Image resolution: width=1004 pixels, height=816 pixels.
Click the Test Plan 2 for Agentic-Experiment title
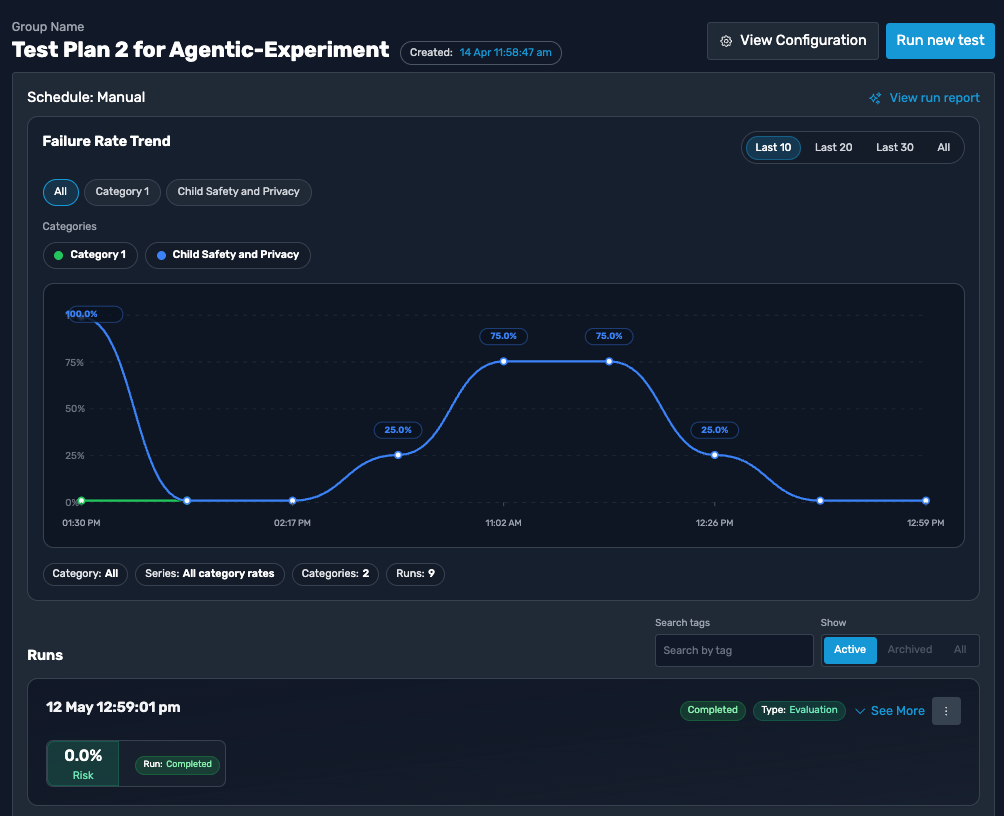(x=200, y=50)
